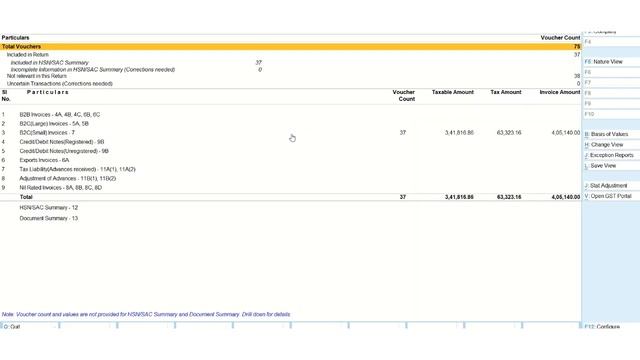Click voucher count 37 in Total row
The width and height of the screenshot is (640, 360).
click(403, 197)
